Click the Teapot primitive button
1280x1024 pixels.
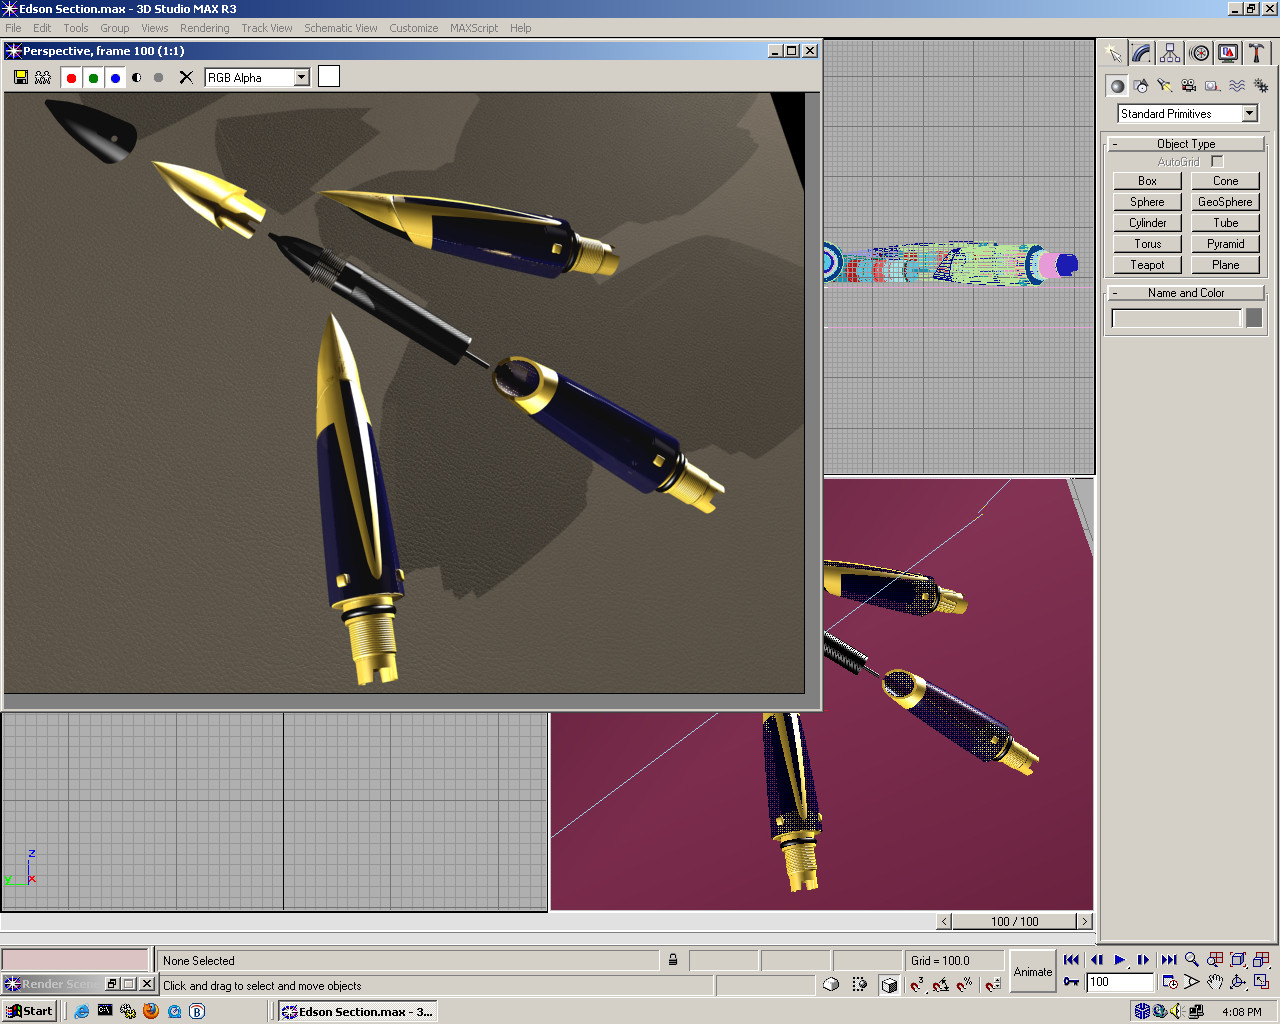(1147, 265)
